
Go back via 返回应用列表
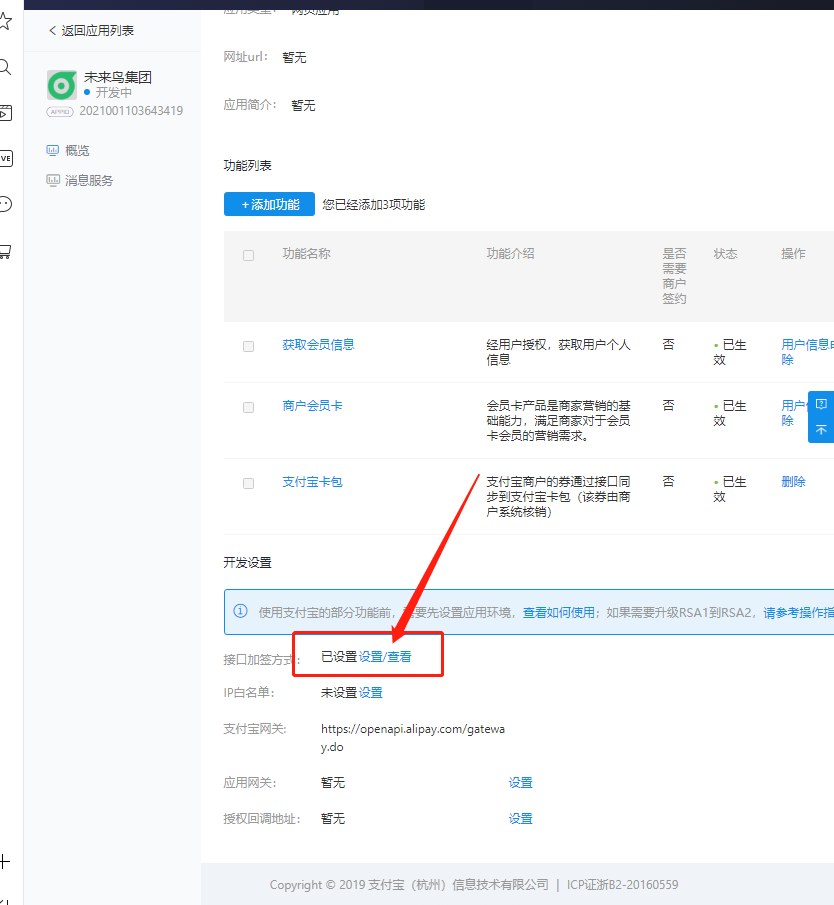tap(91, 31)
